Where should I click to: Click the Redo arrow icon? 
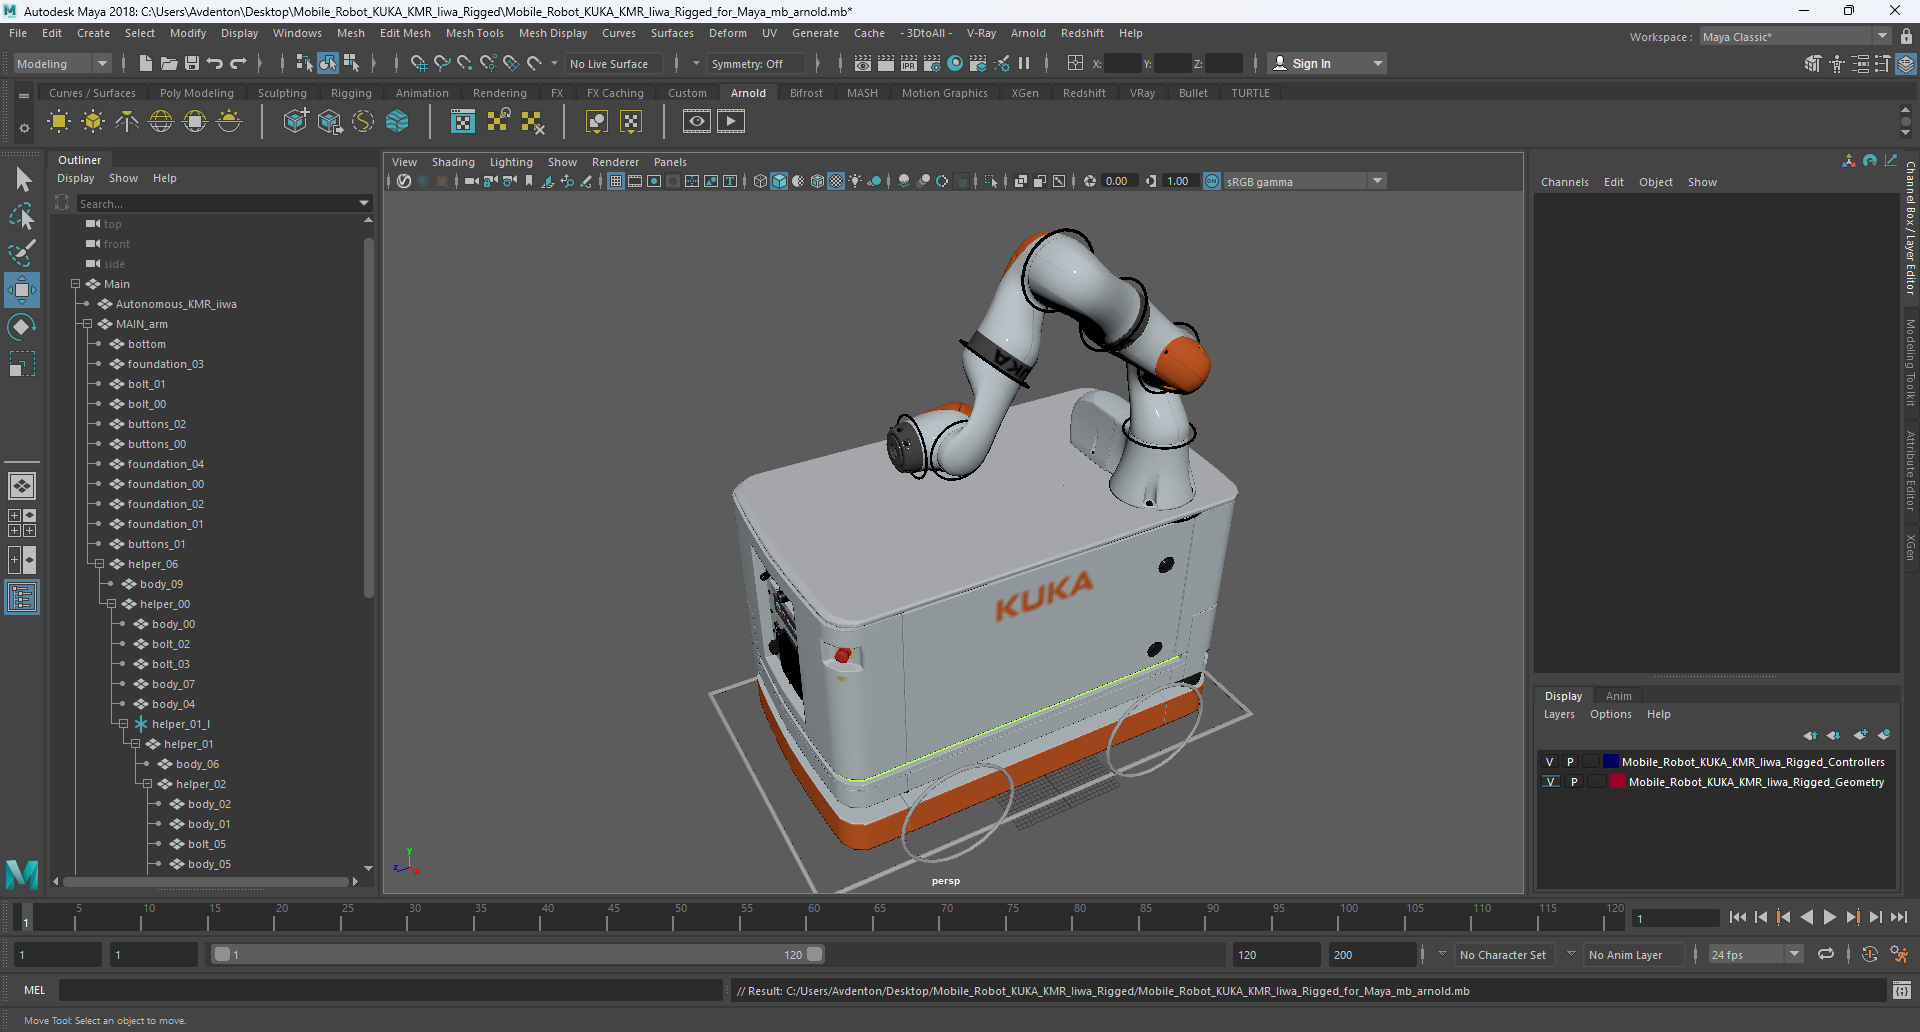coord(238,63)
